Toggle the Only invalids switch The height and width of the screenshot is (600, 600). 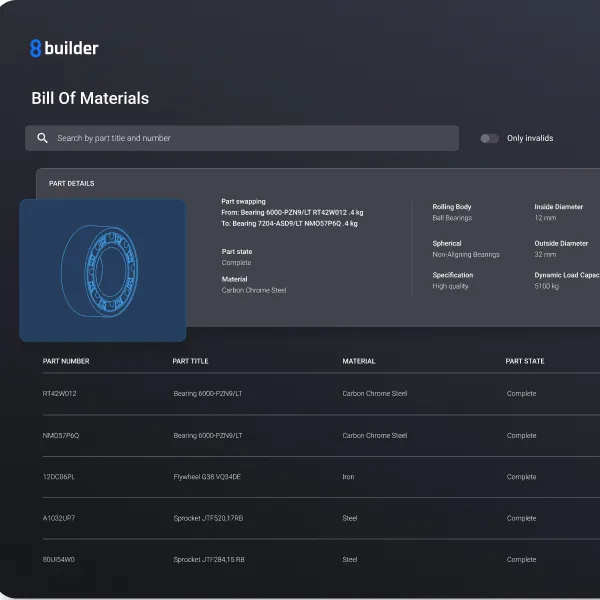point(489,138)
